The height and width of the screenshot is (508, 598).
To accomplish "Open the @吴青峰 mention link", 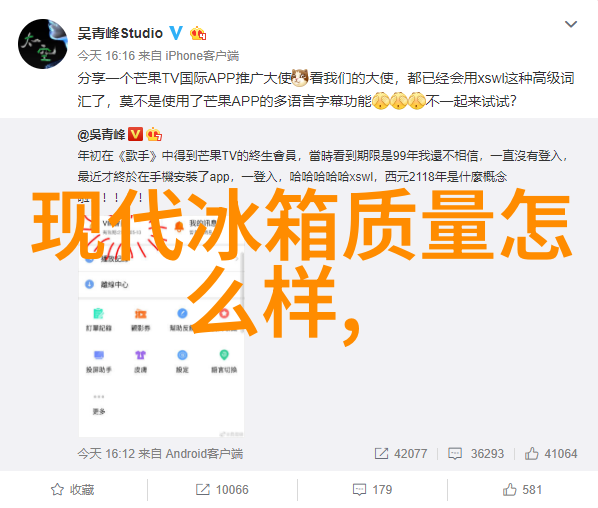I will (101, 134).
